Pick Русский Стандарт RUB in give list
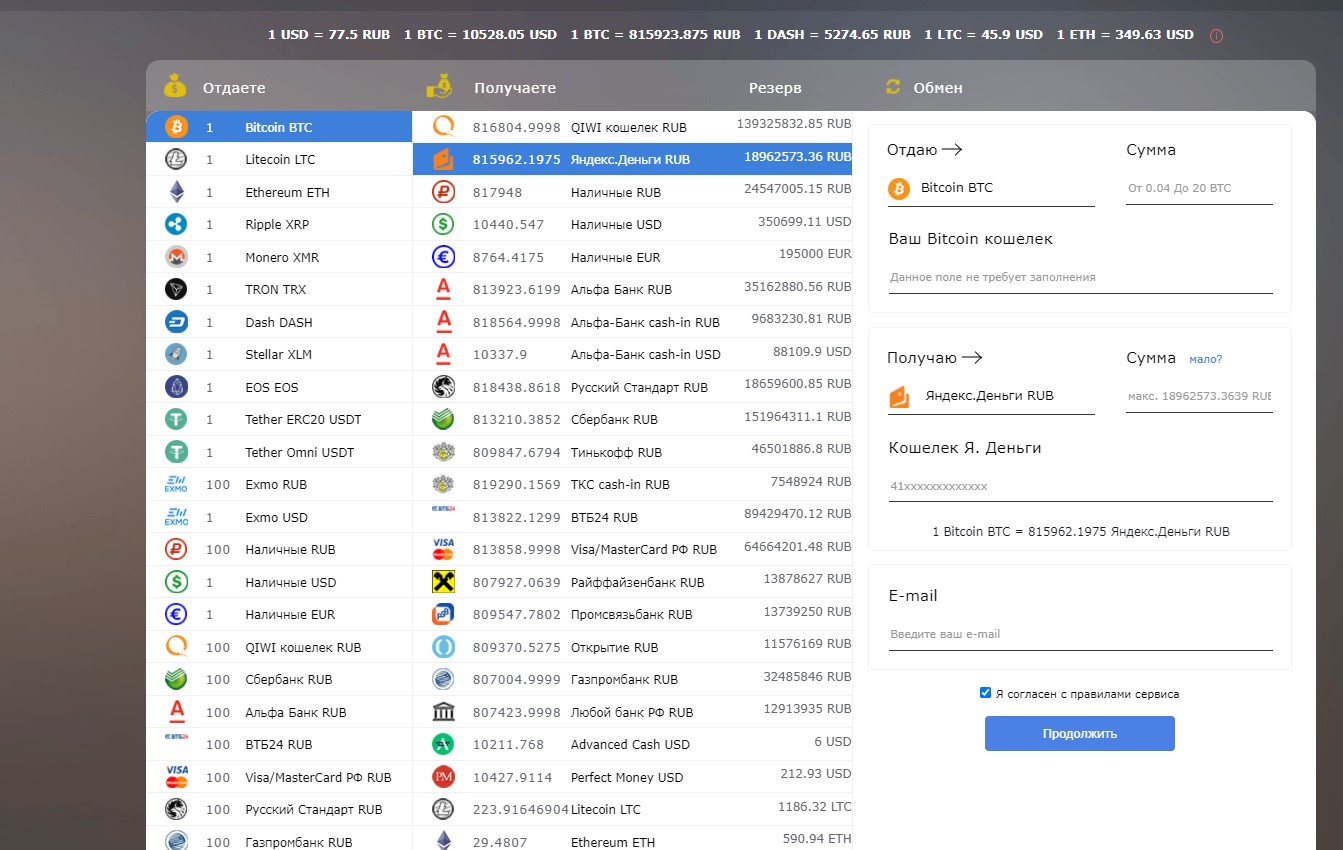The height and width of the screenshot is (850, 1343). click(279, 809)
